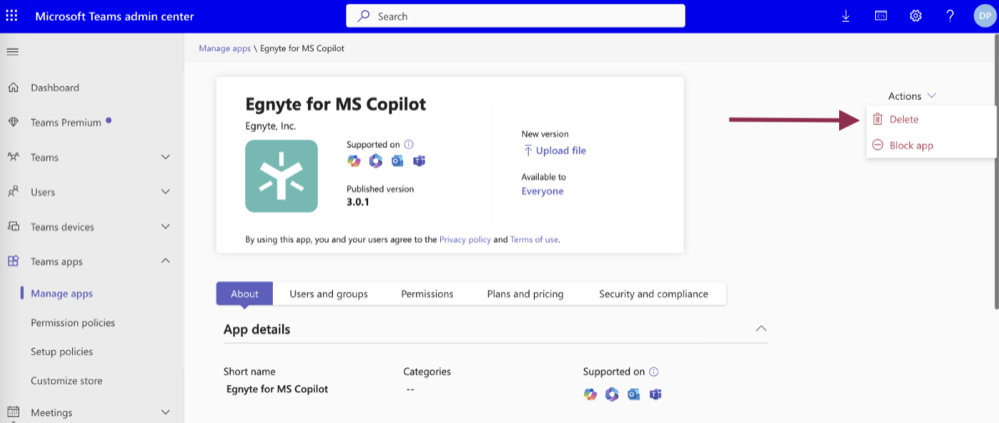Click the Teams icon in App details
Screen dimensions: 999x423
(656, 394)
